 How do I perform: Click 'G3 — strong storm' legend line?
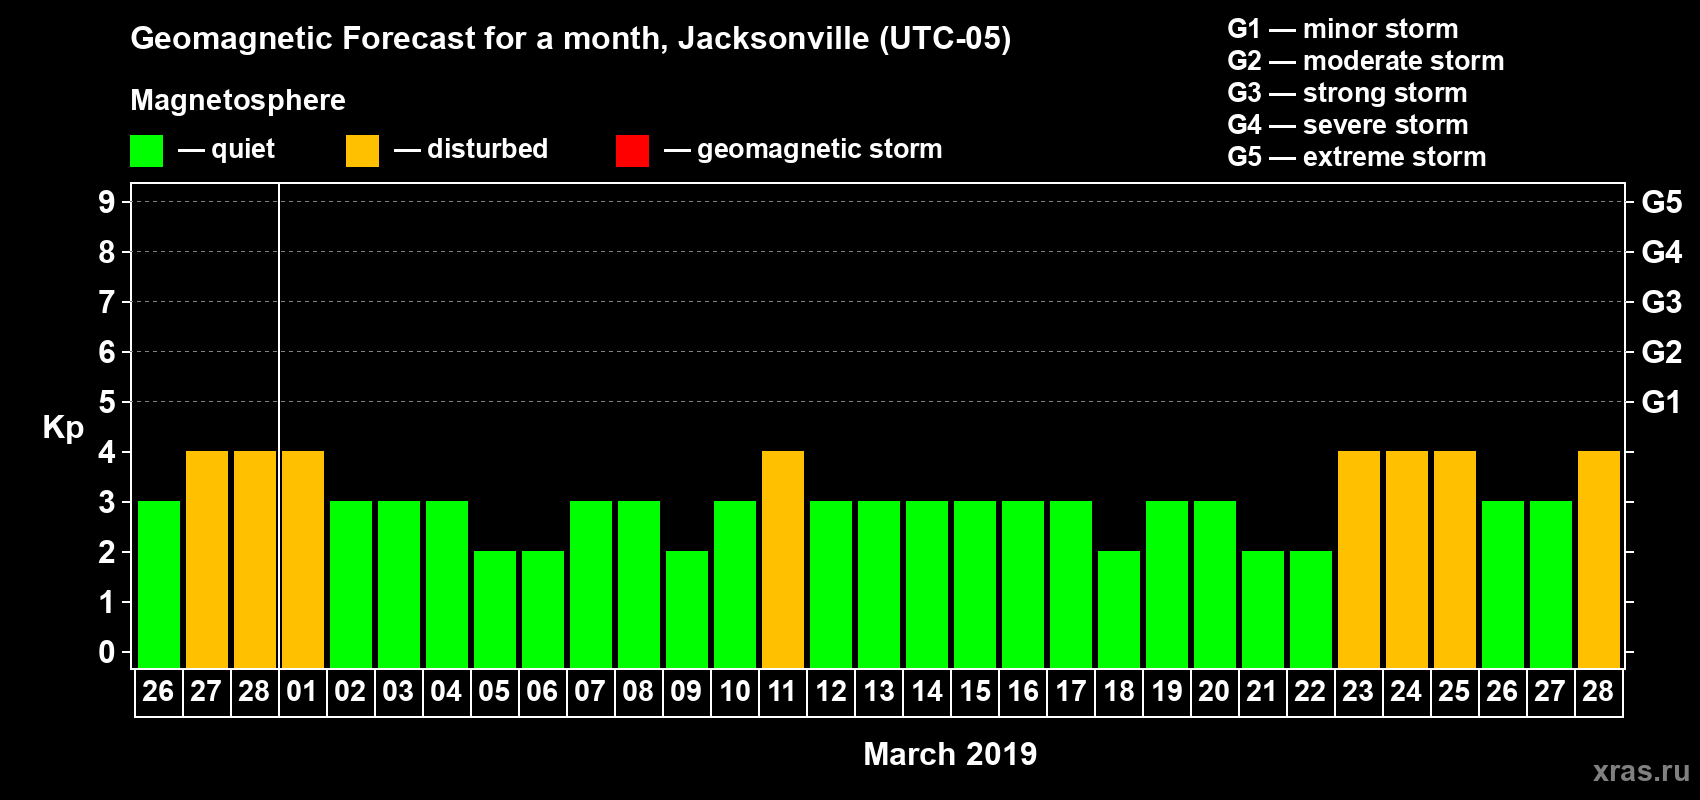pos(1348,93)
